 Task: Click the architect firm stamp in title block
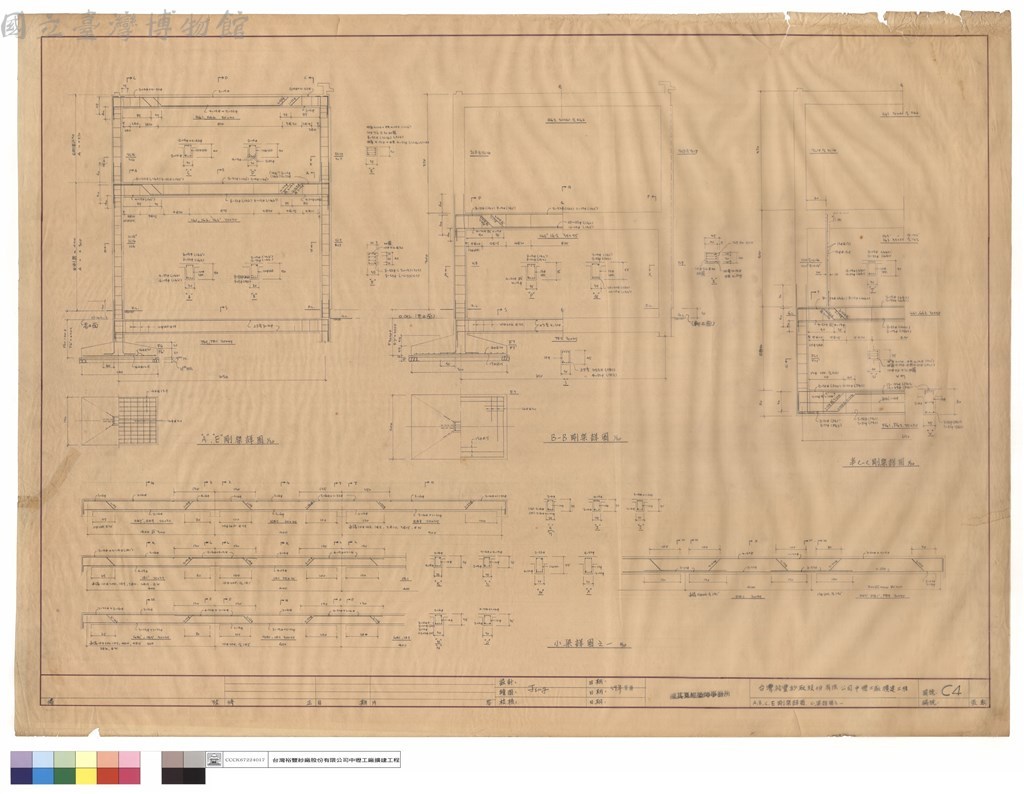(698, 695)
